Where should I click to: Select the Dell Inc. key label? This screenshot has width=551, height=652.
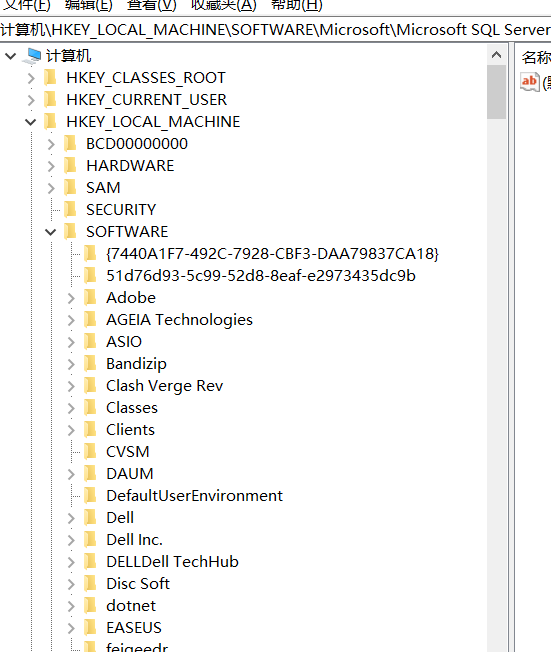(x=134, y=540)
